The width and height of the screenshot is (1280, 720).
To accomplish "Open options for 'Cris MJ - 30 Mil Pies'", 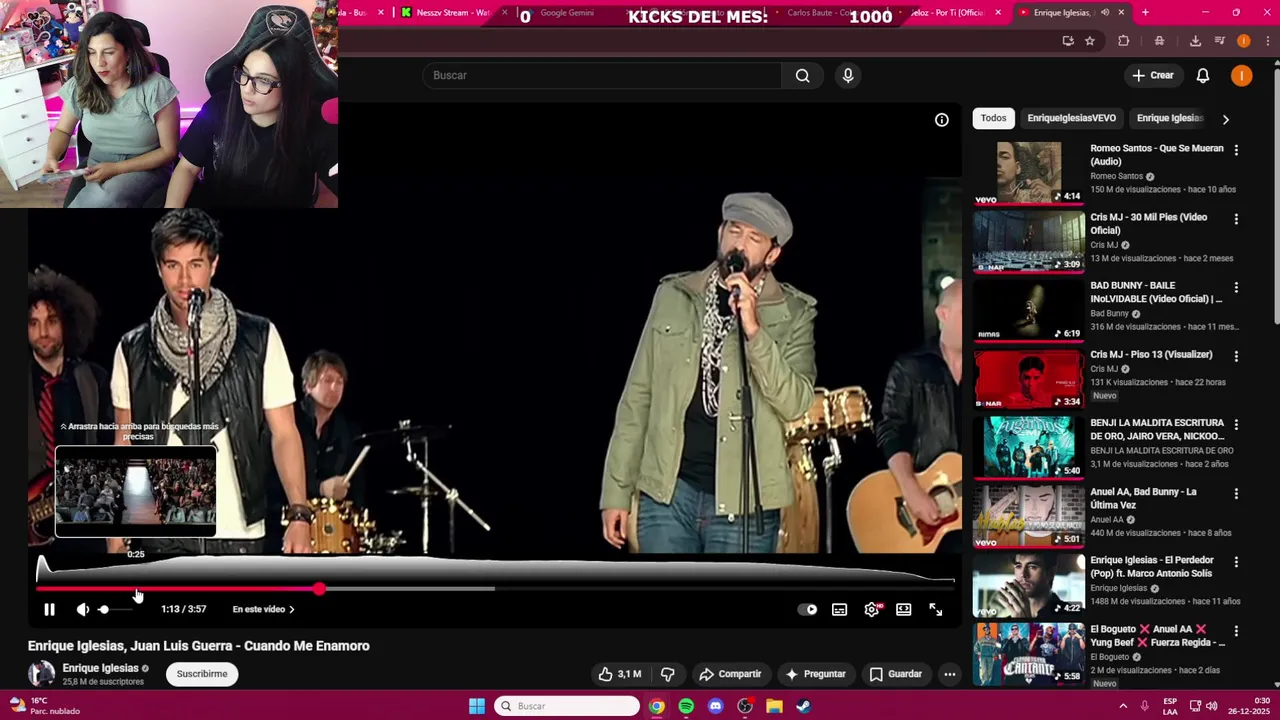I will click(1236, 219).
